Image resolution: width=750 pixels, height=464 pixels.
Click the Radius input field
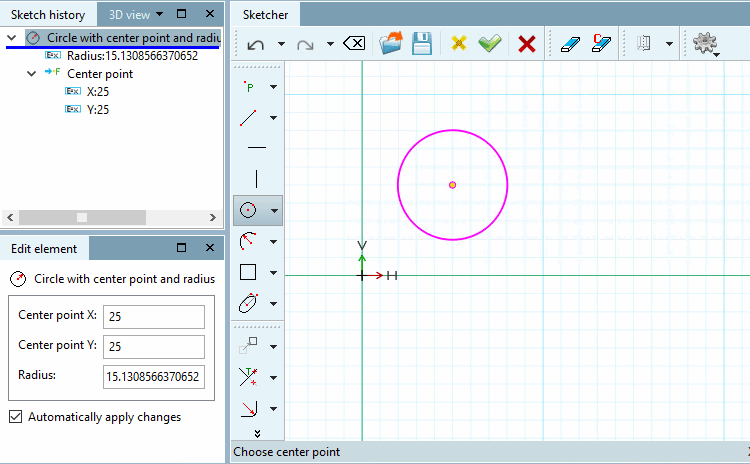pos(154,377)
